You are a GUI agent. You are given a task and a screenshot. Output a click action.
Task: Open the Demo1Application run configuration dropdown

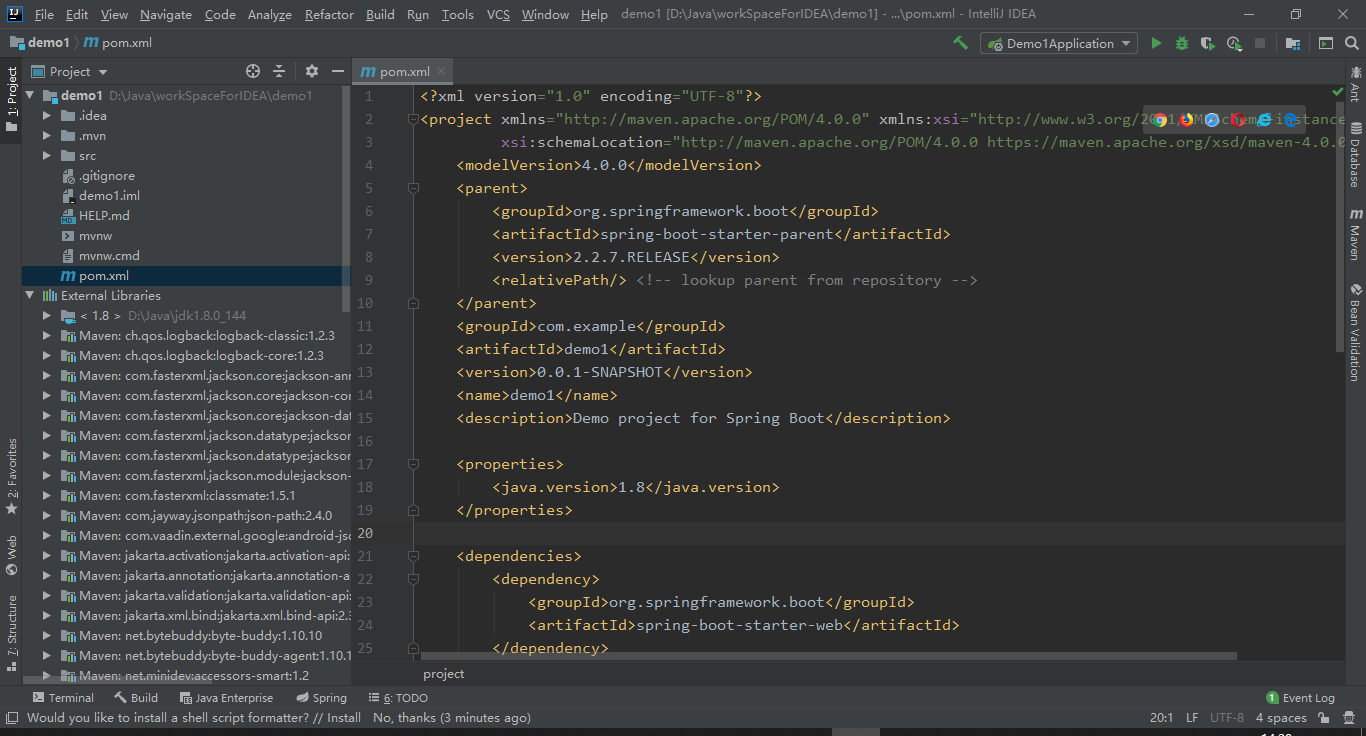[x=1059, y=43]
